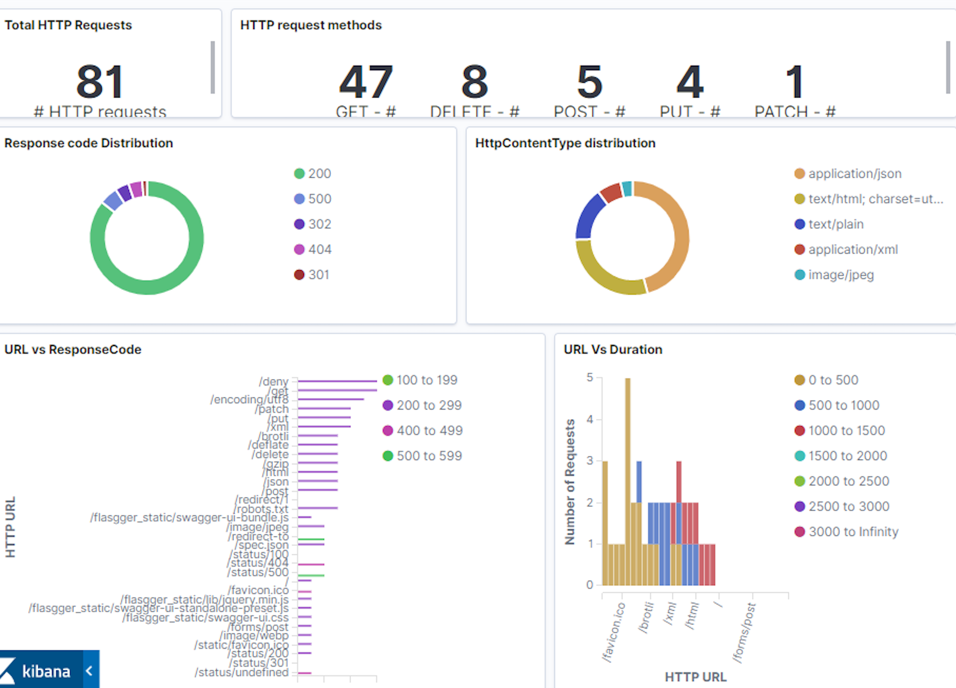Click the green /status/500 bar
Image resolution: width=956 pixels, height=688 pixels.
[311, 576]
